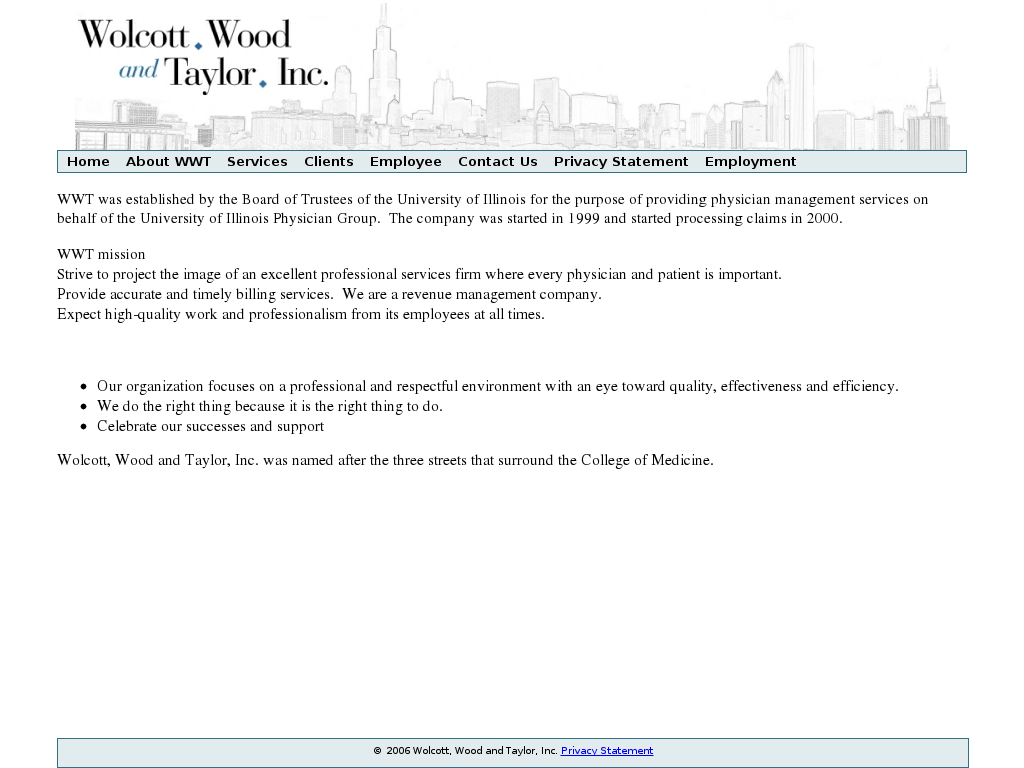This screenshot has width=1024, height=768.
Task: Click the sentence about the three streets
Action: point(385,460)
